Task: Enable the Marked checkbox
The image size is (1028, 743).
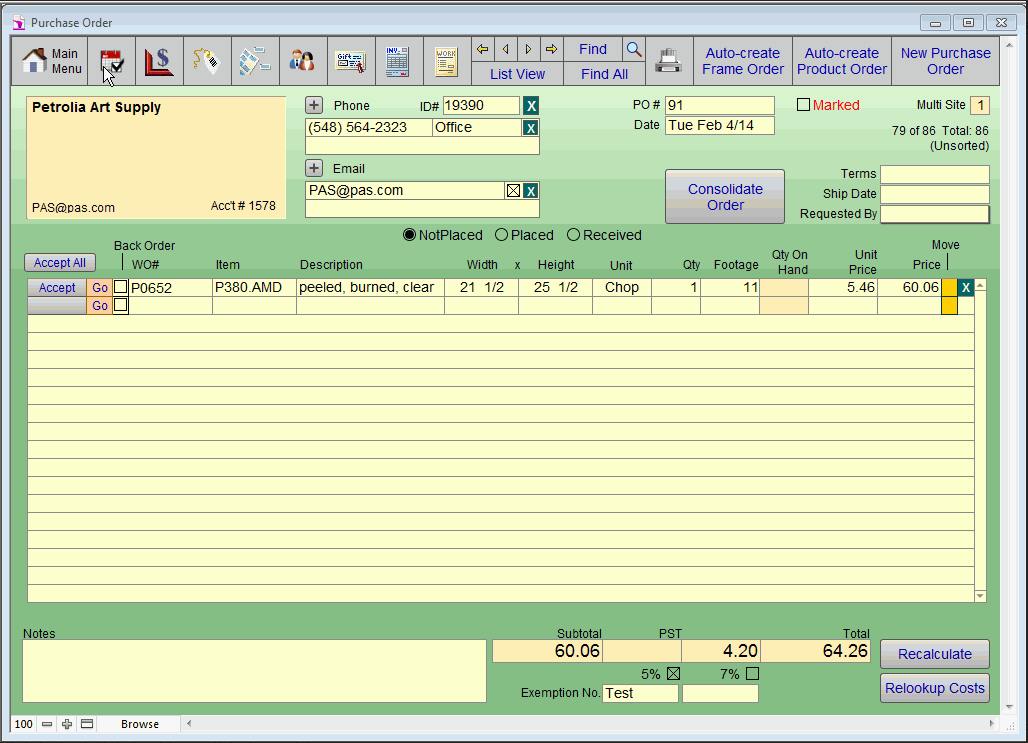Action: click(x=803, y=104)
